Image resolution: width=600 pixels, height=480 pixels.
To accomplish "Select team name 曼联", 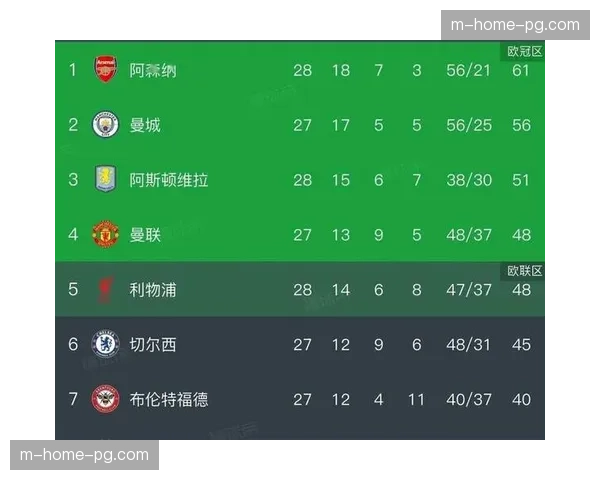I will click(145, 235).
